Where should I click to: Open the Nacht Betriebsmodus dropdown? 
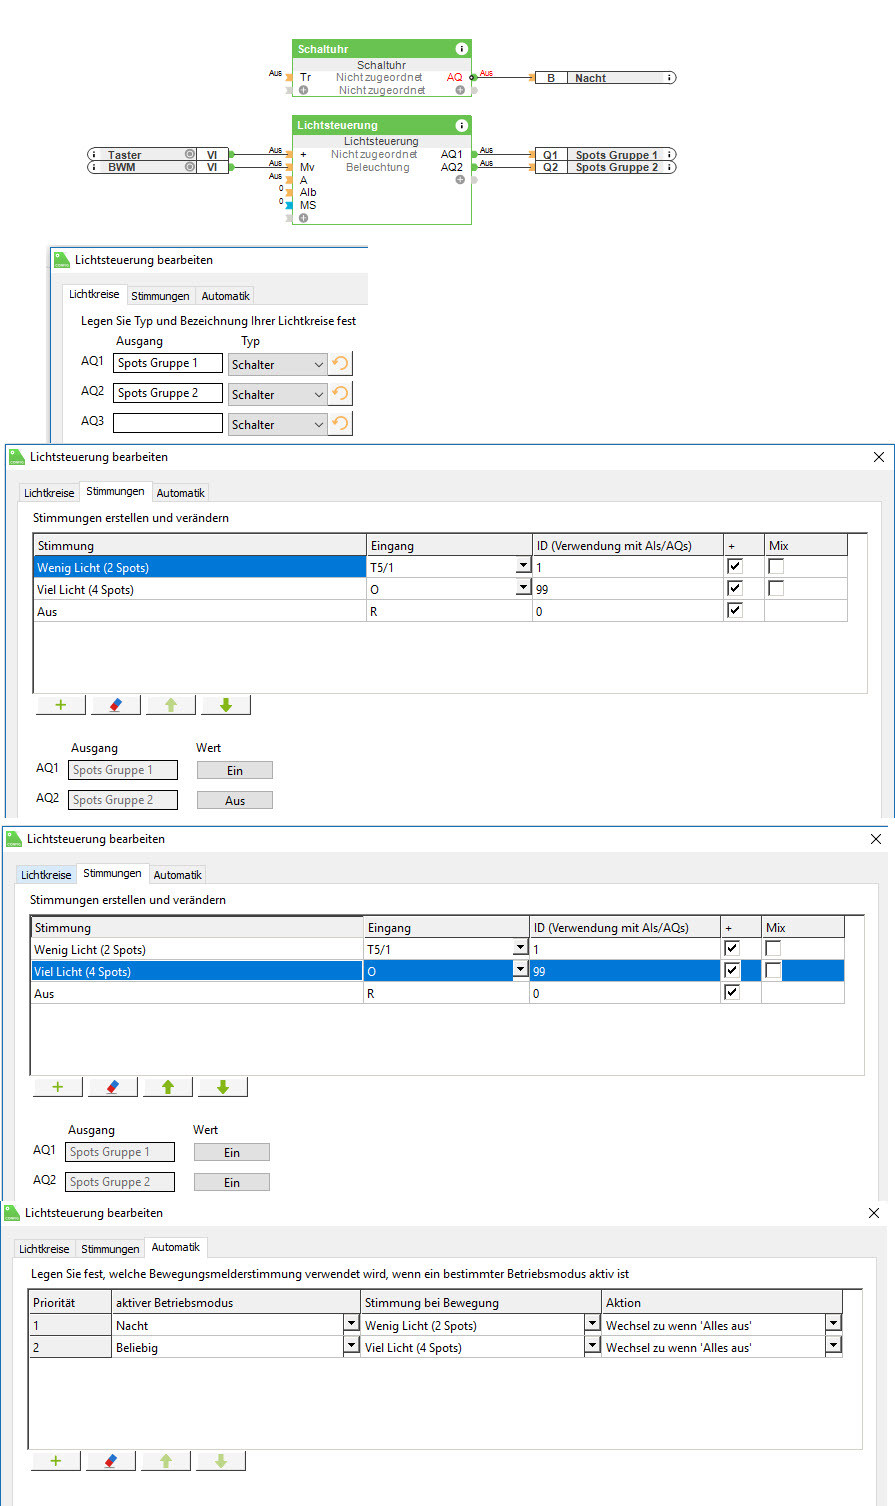[x=351, y=1325]
